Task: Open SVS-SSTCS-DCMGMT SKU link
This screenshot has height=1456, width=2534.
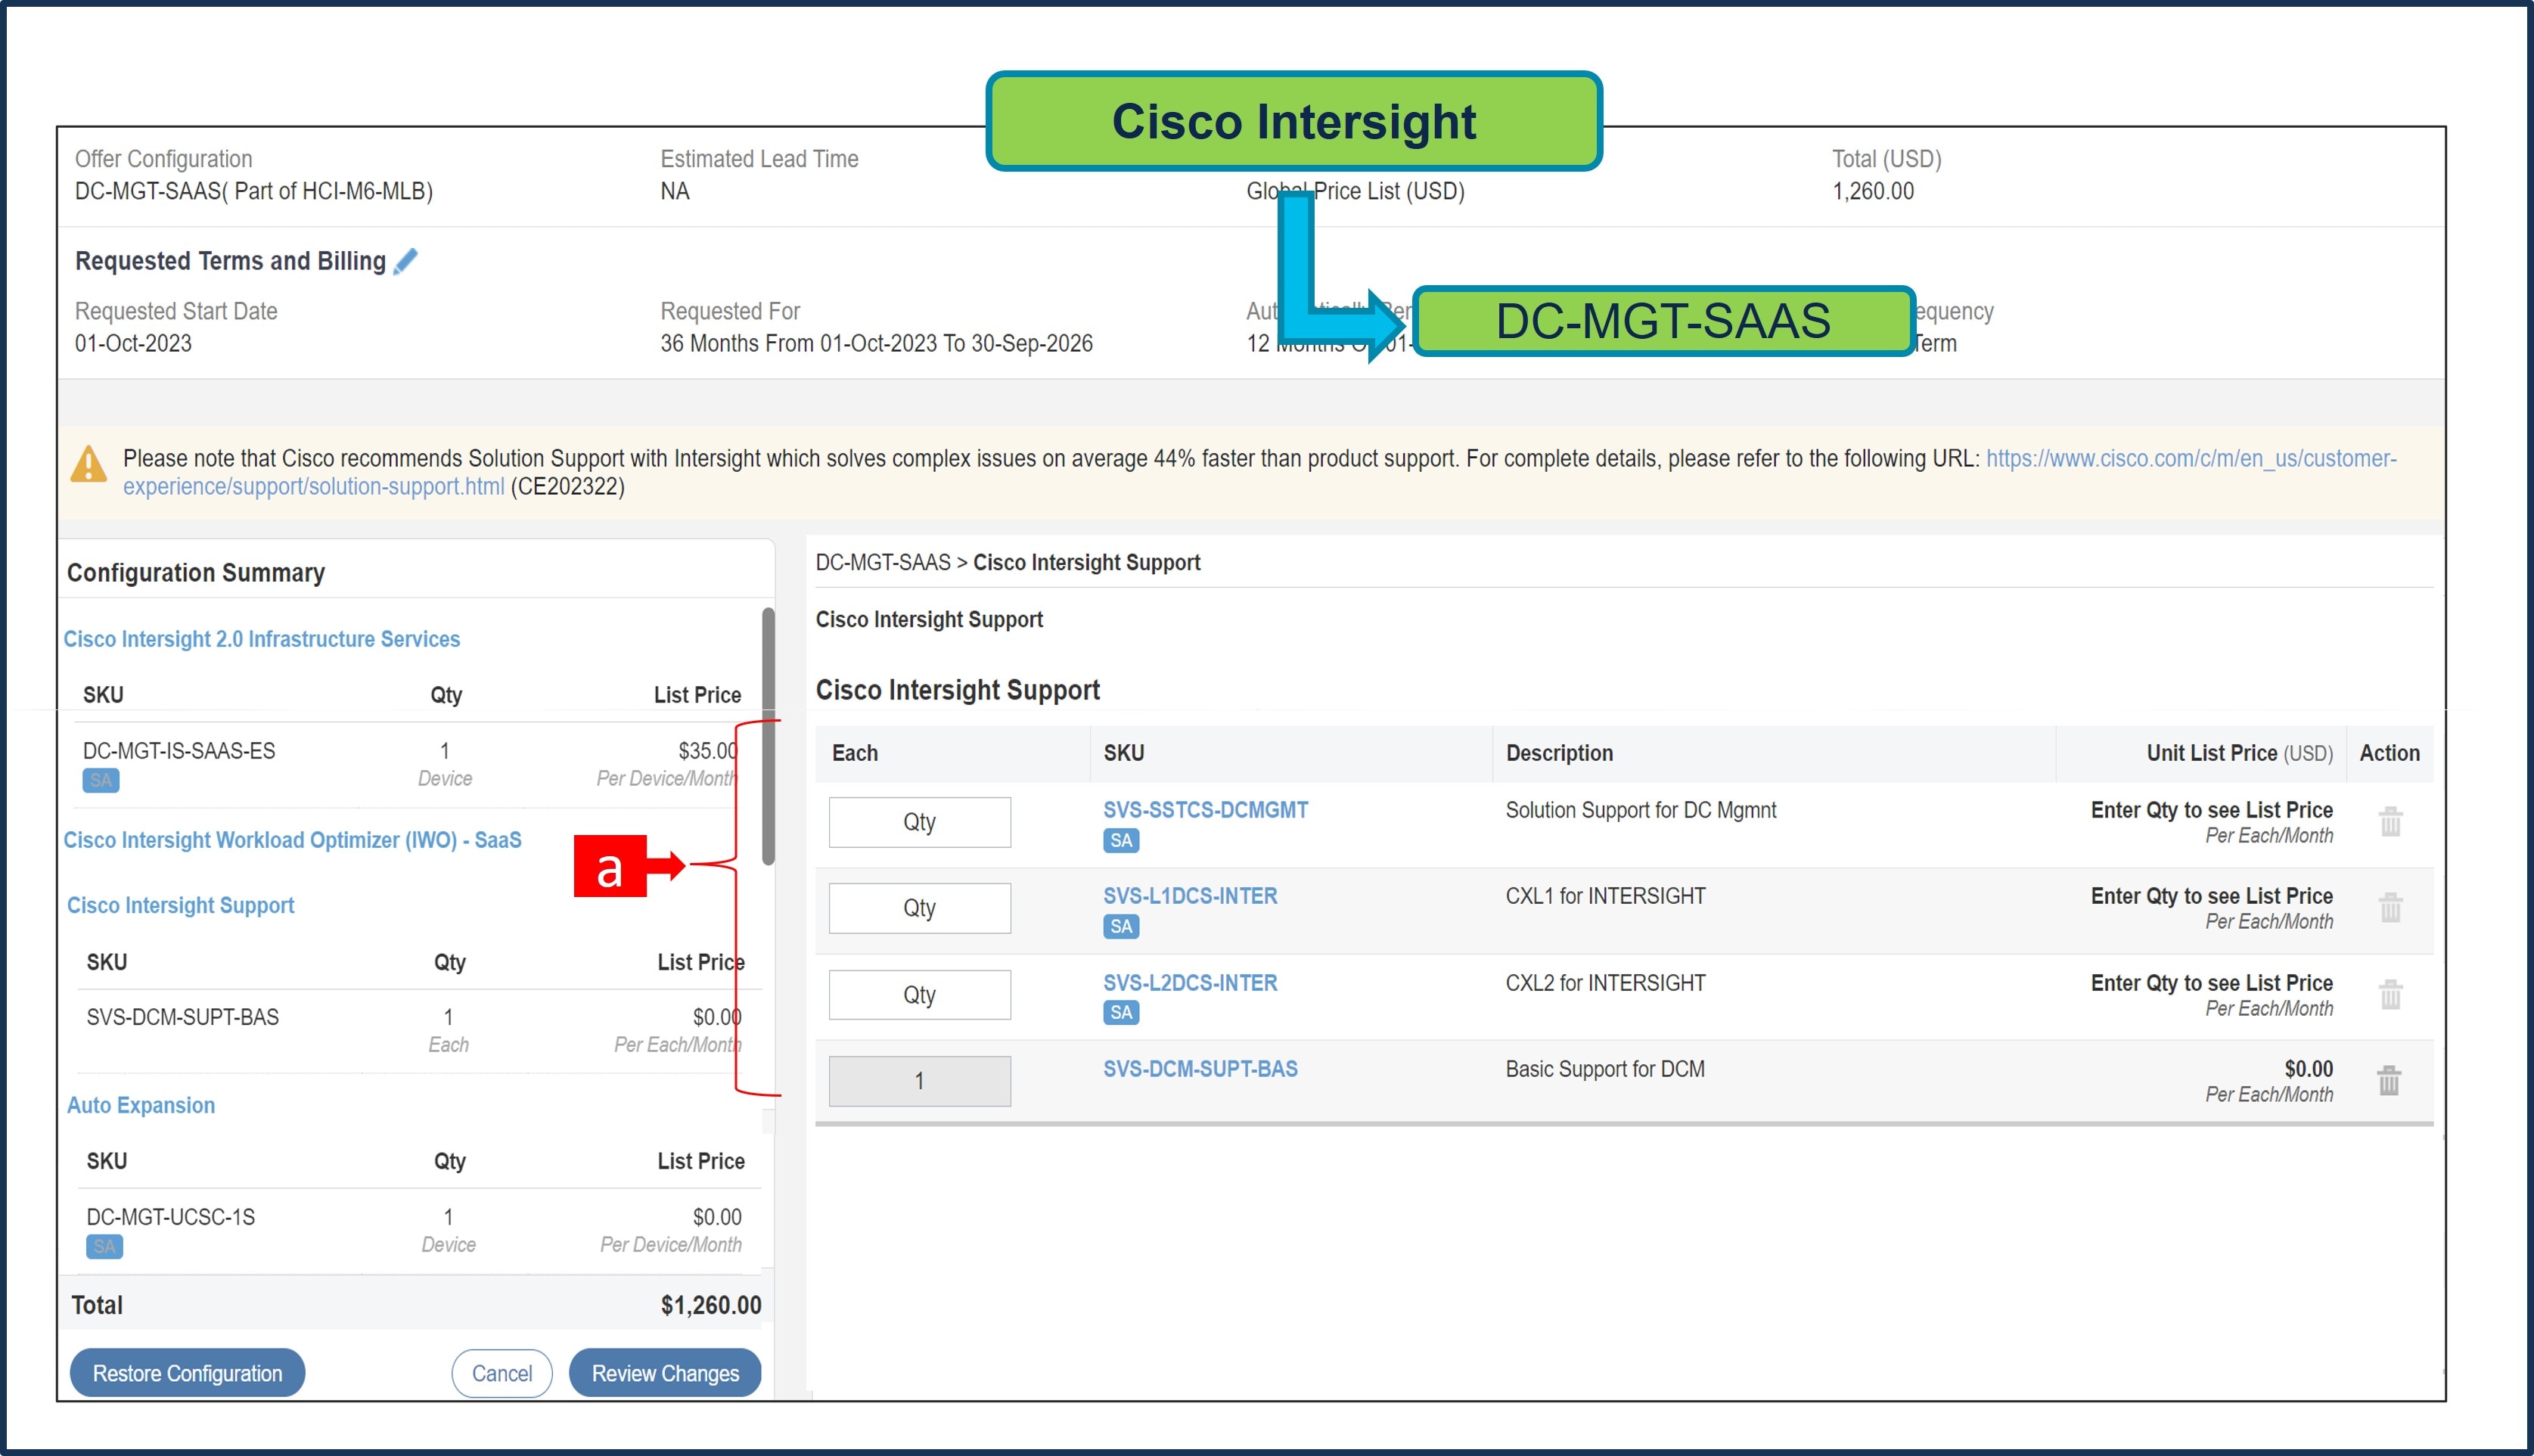Action: [x=1205, y=810]
